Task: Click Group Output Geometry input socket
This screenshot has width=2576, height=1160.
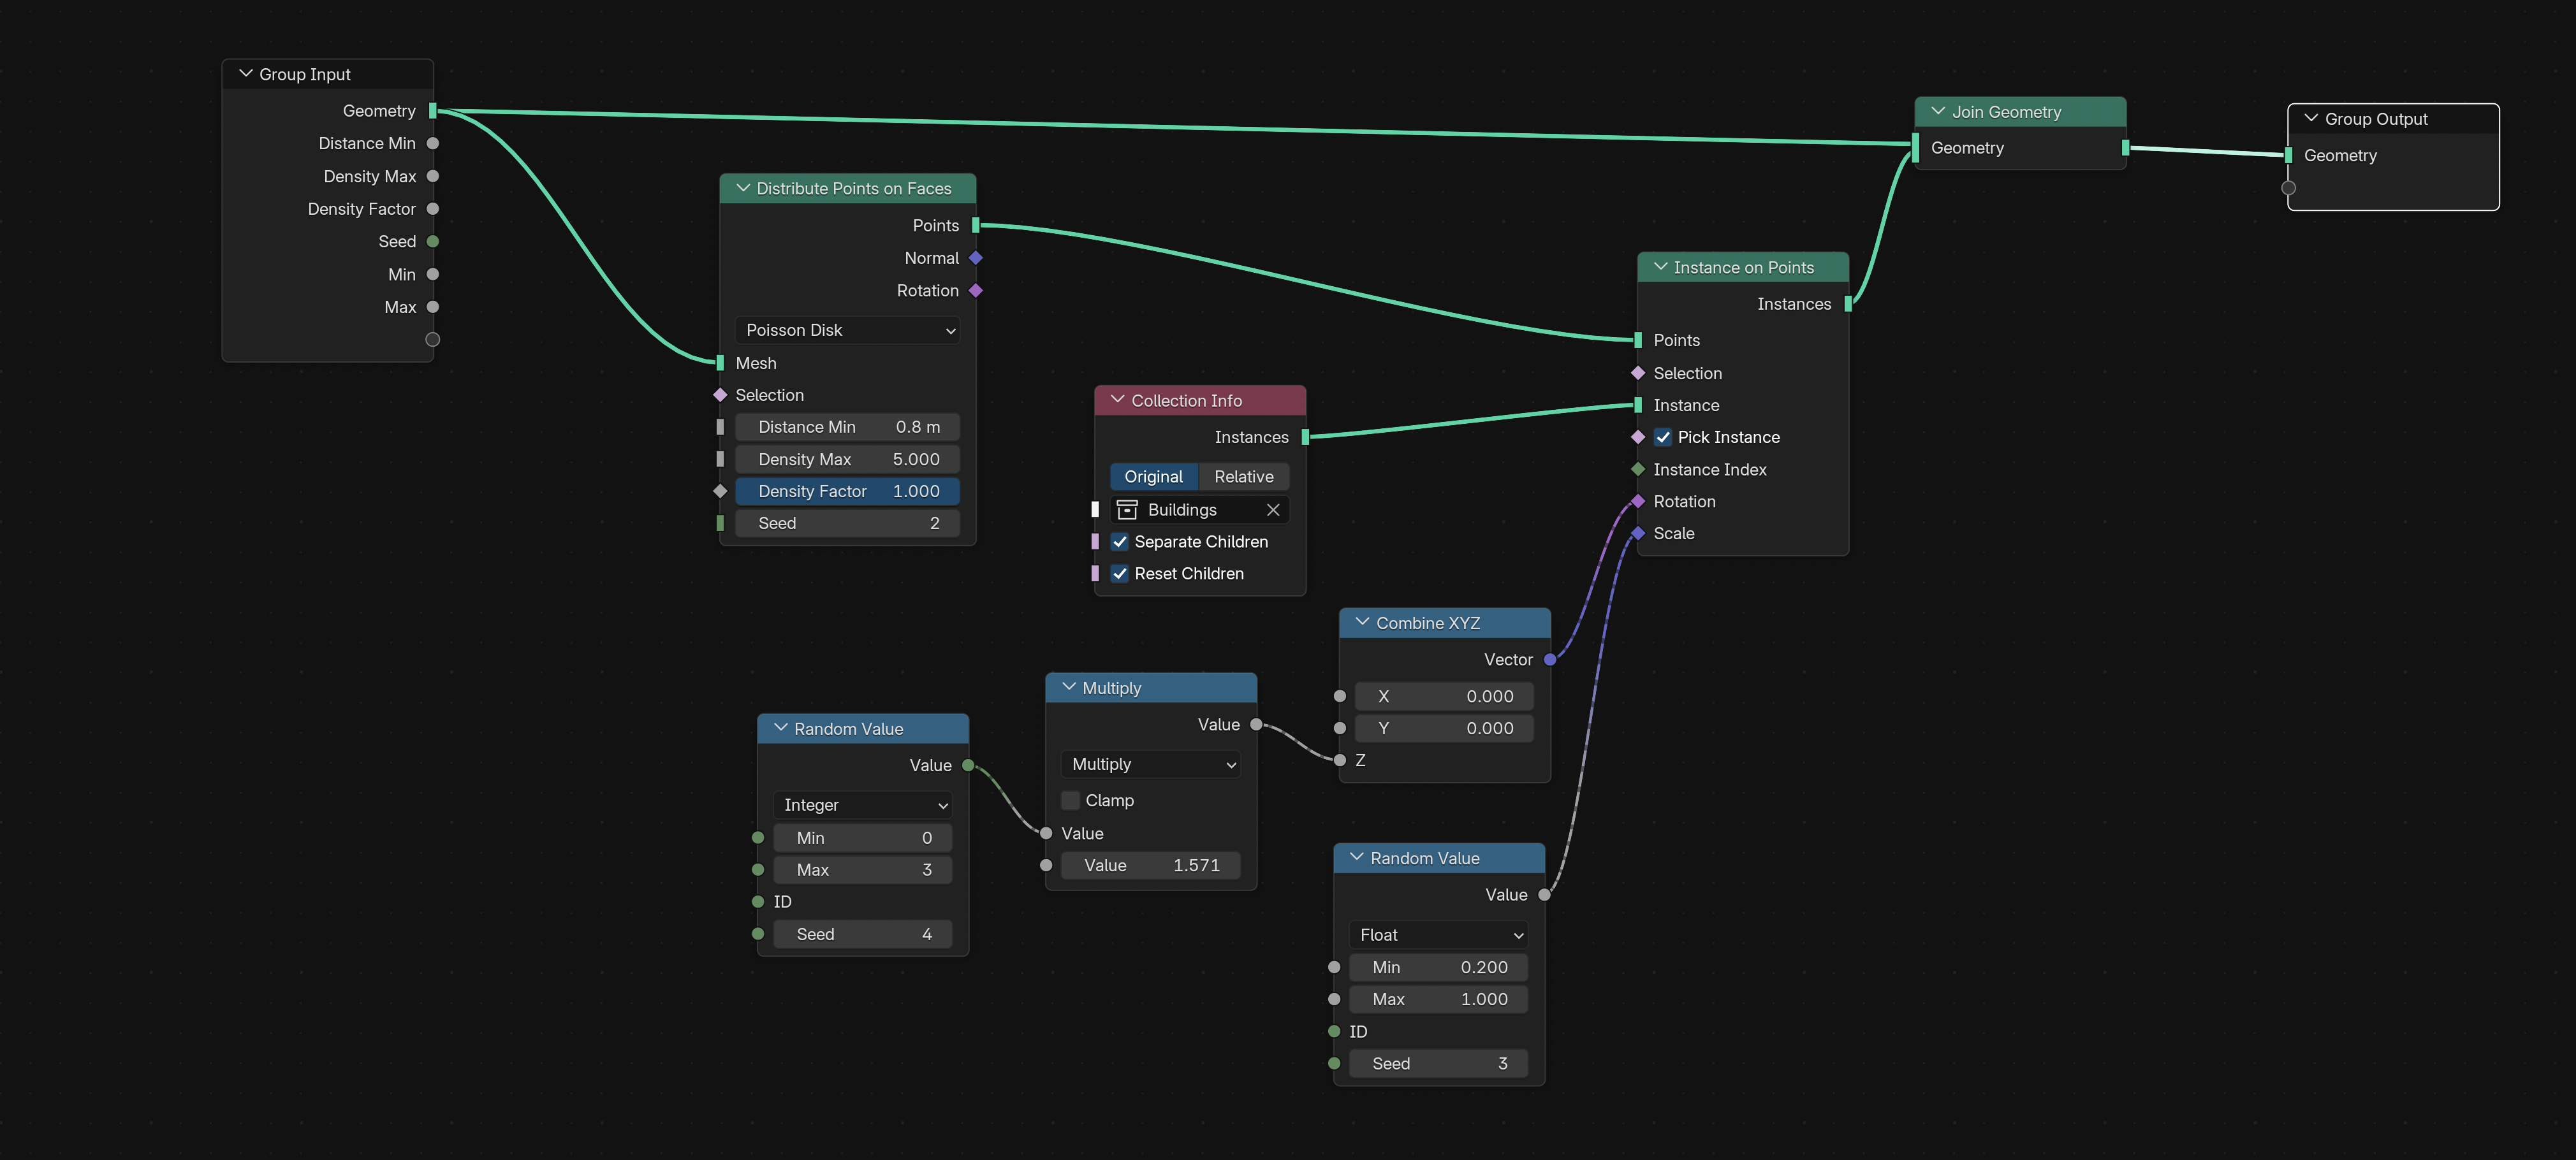Action: 2289,155
